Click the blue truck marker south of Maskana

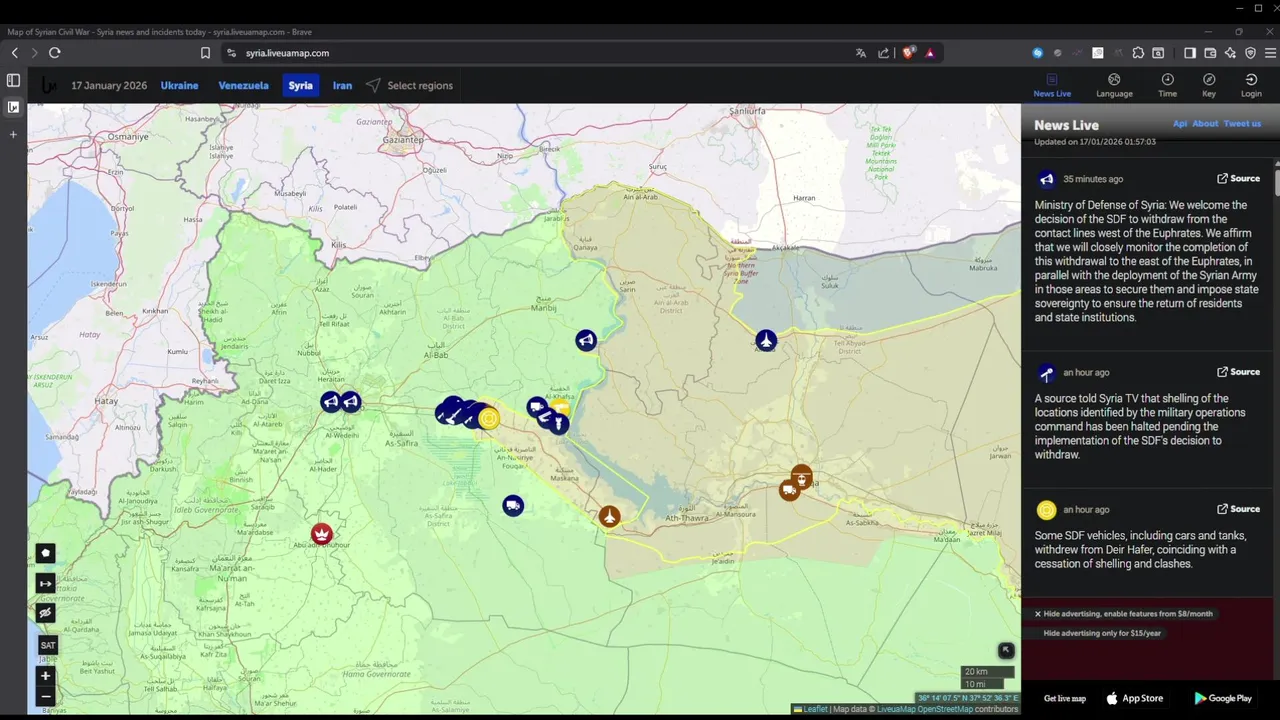tap(513, 506)
